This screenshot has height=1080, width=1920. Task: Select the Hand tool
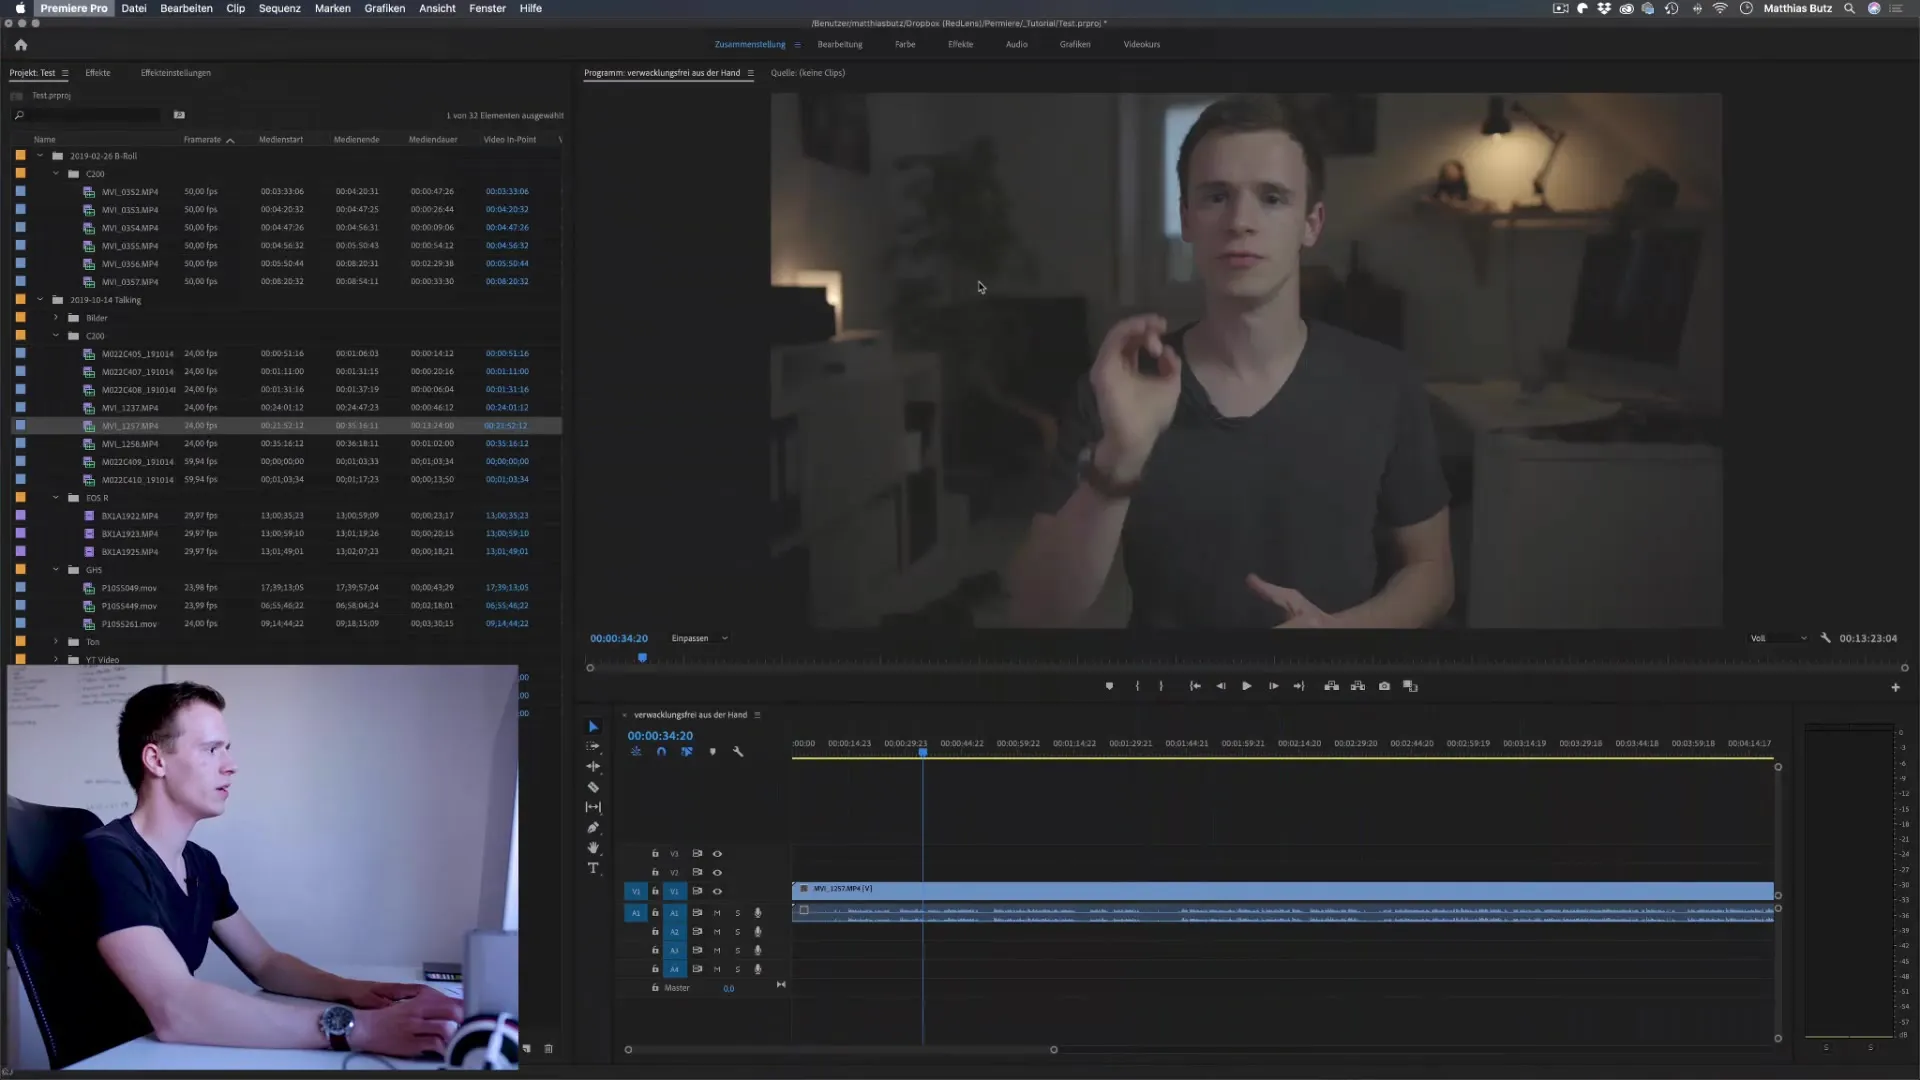point(593,848)
